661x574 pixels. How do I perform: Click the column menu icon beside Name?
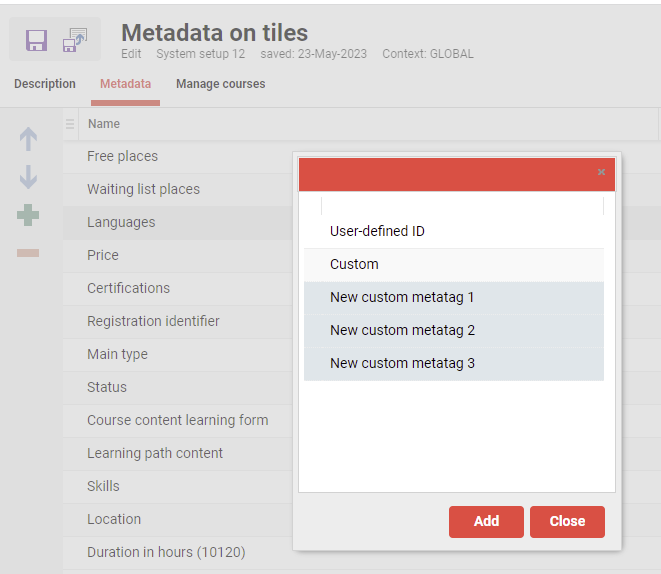tap(70, 124)
